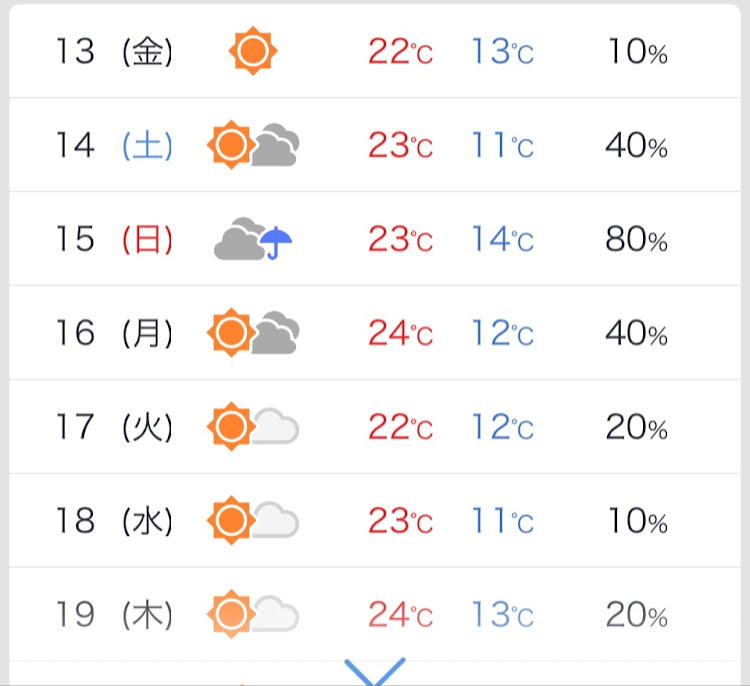
Task: Tap the 11°C low for the 14th
Action: point(503,145)
